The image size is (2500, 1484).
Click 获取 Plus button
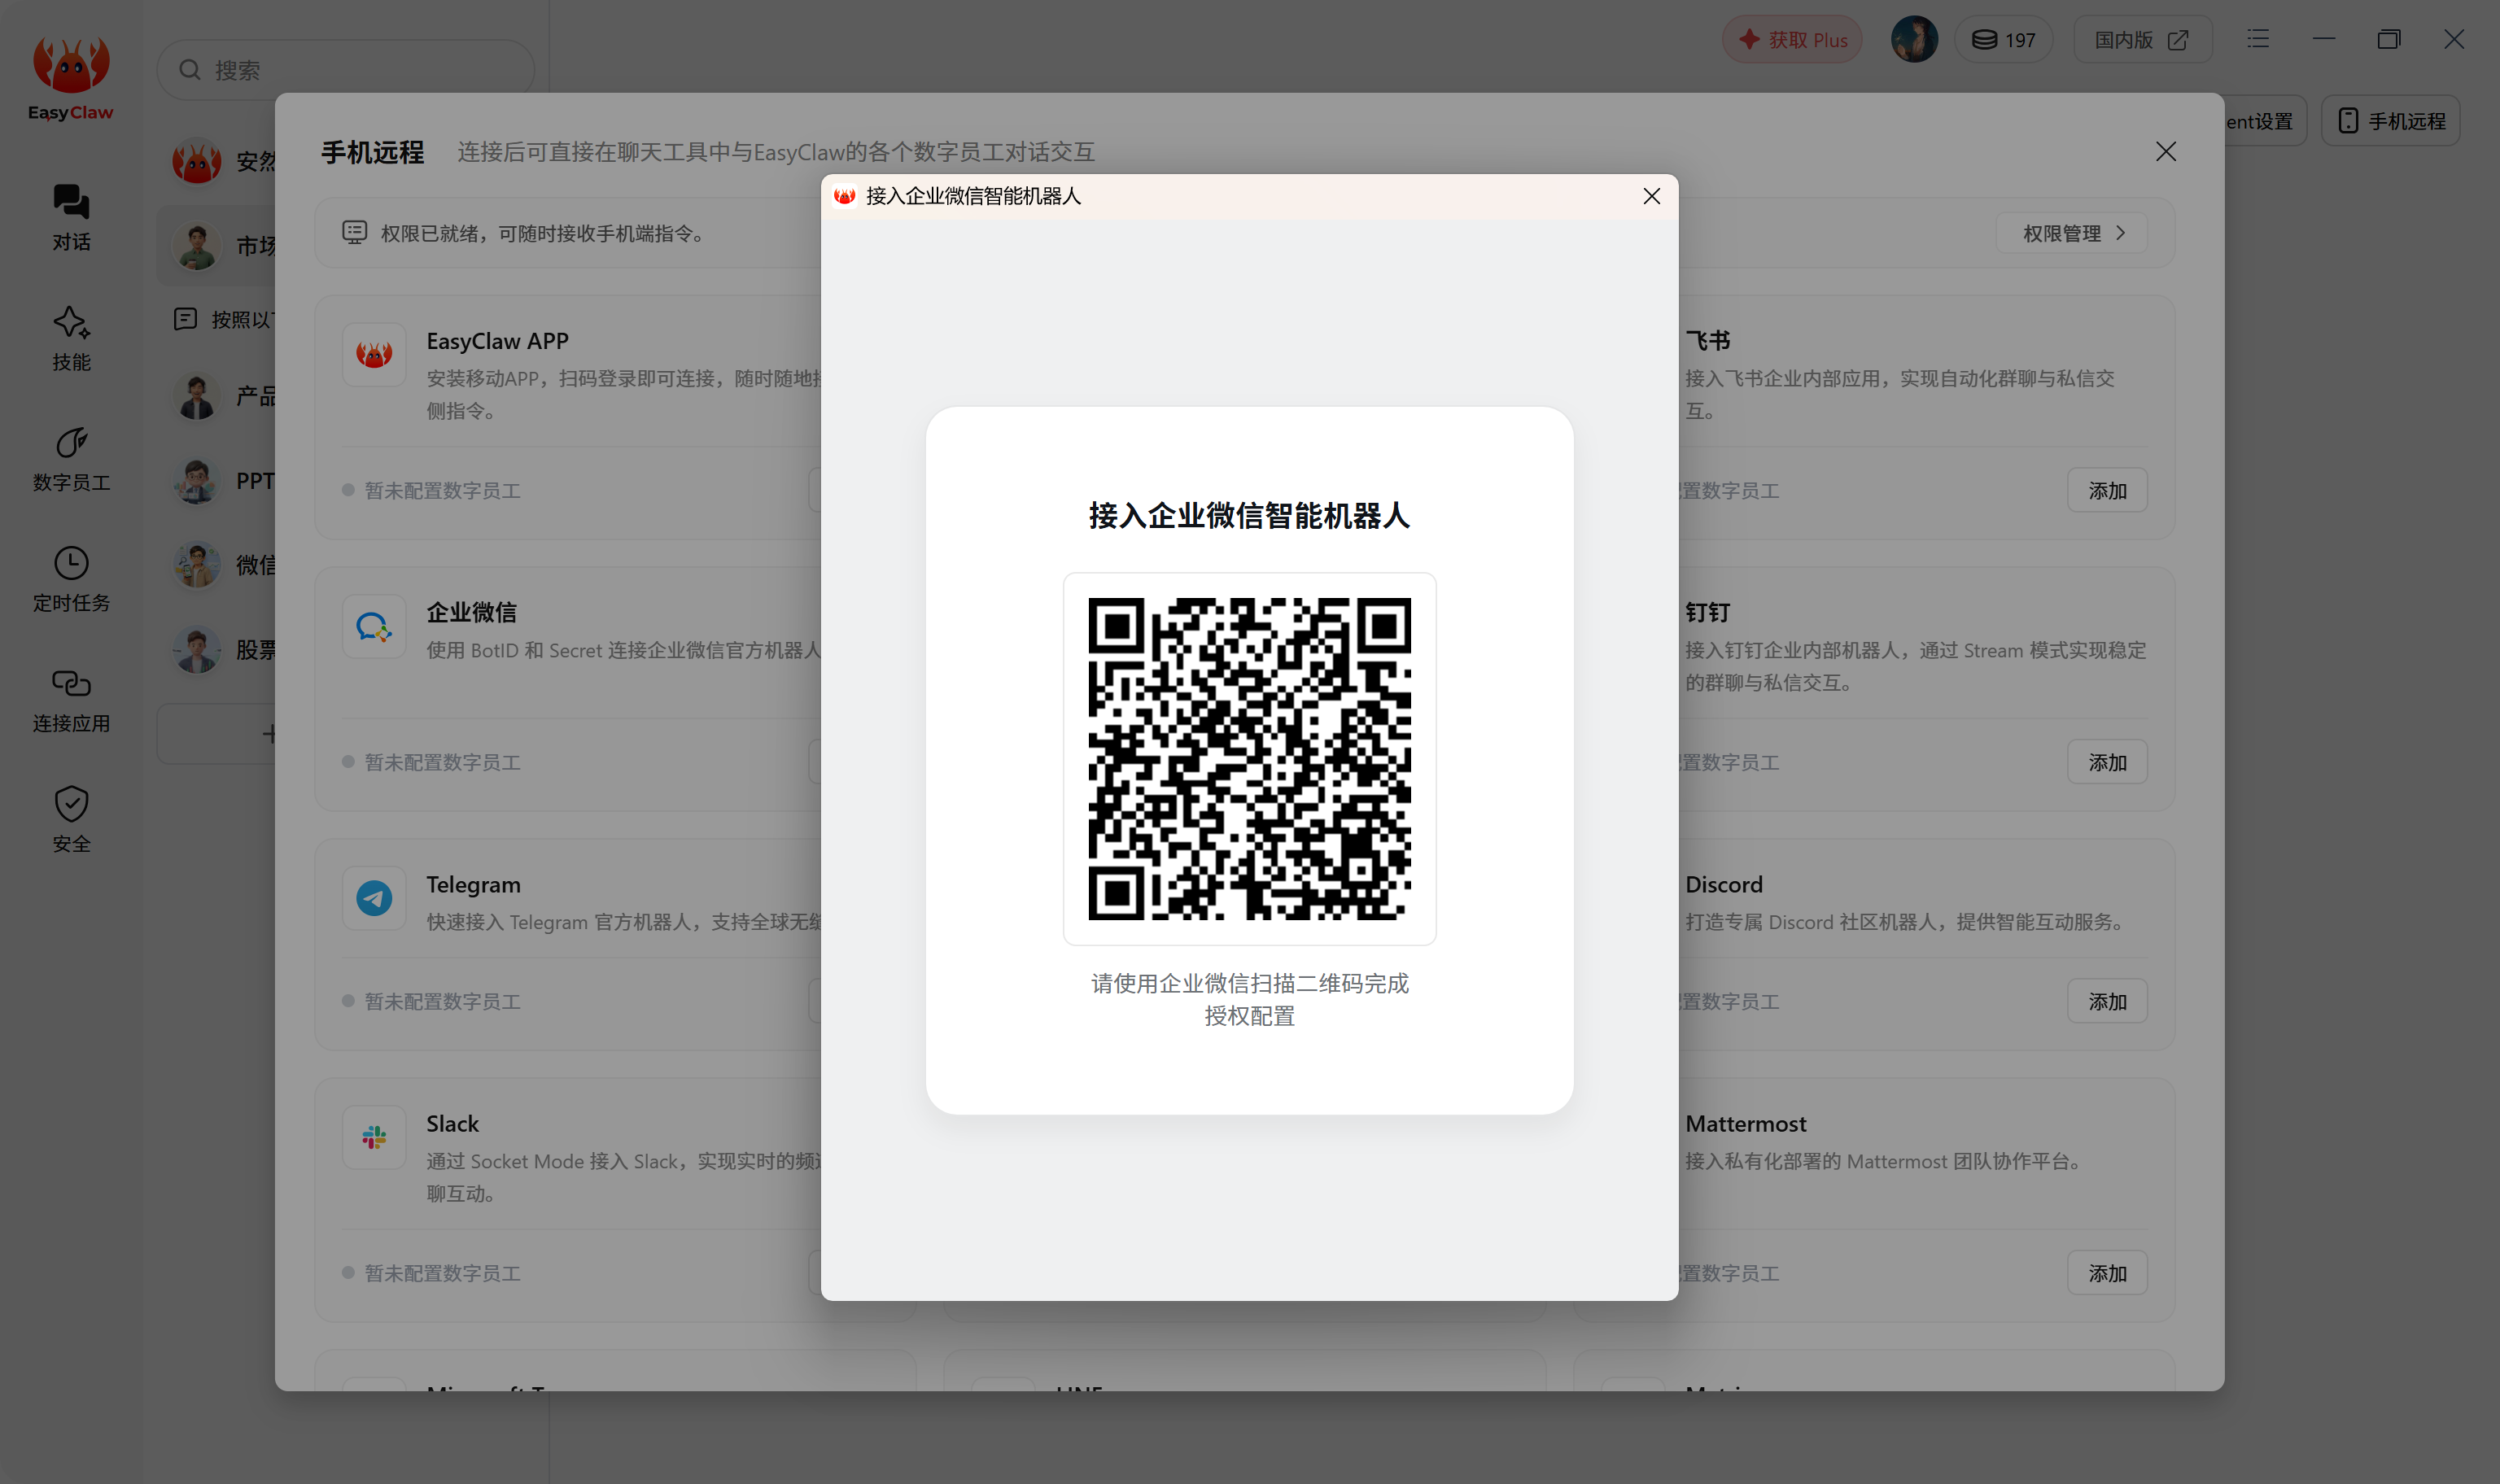tap(1792, 40)
